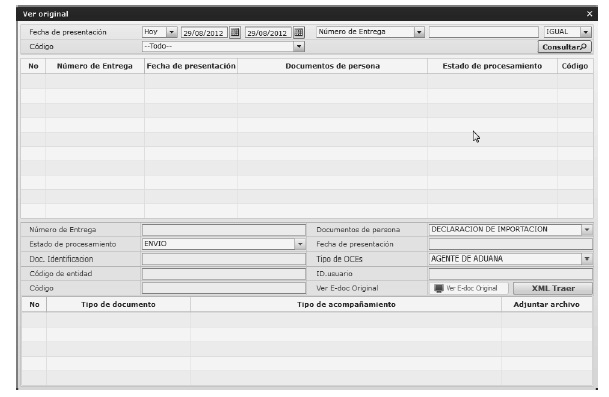Click the Tipo de acompañamiento column header
Viewport: 609px width, 397px height.
pyautogui.click(x=346, y=305)
